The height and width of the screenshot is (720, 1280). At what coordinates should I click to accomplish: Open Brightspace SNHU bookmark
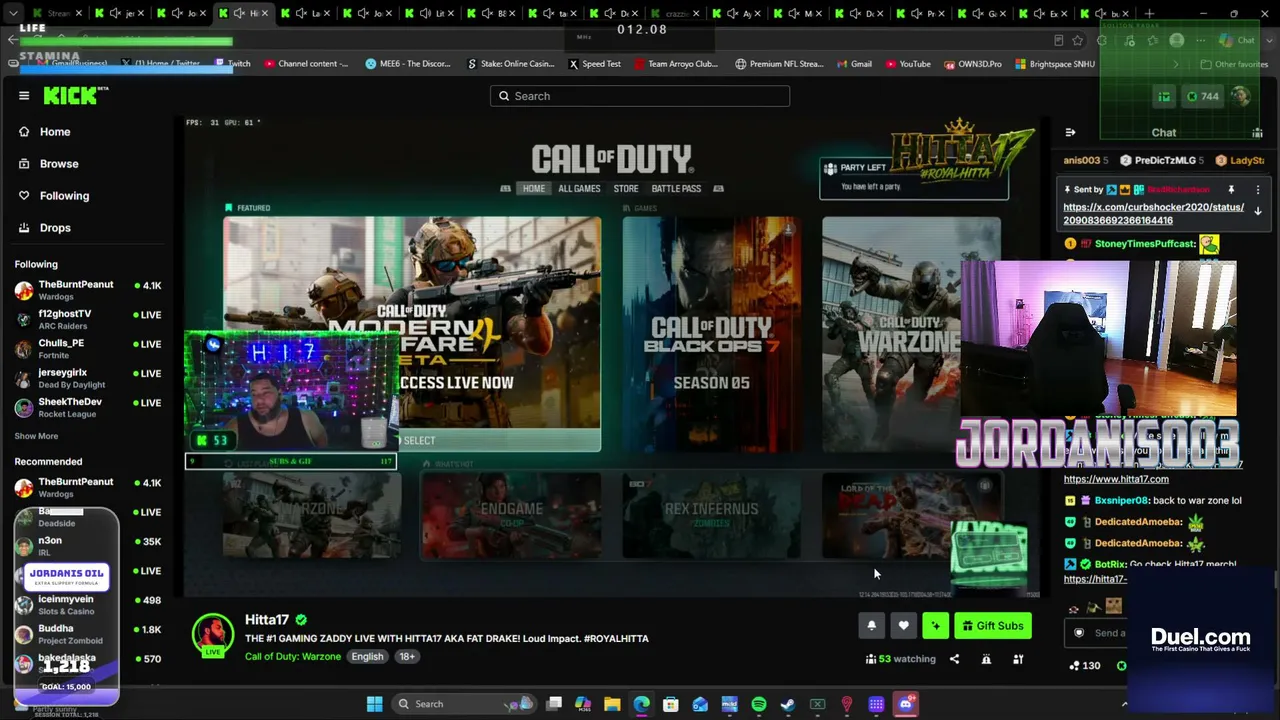coord(1054,64)
